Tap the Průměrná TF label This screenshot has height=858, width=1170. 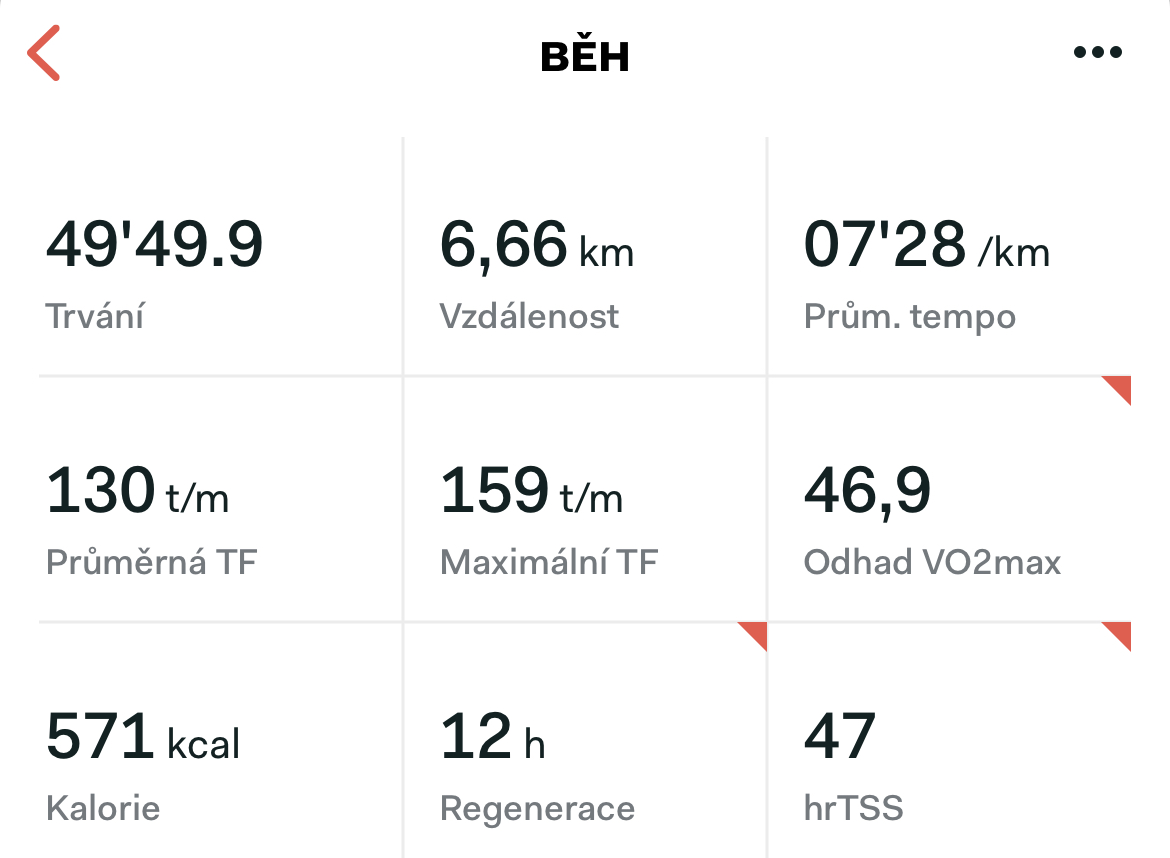[151, 562]
